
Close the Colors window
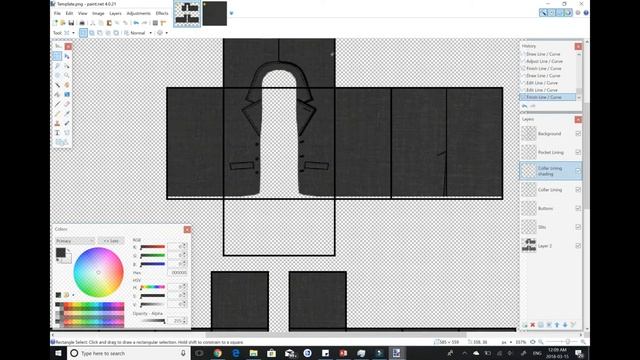187,229
